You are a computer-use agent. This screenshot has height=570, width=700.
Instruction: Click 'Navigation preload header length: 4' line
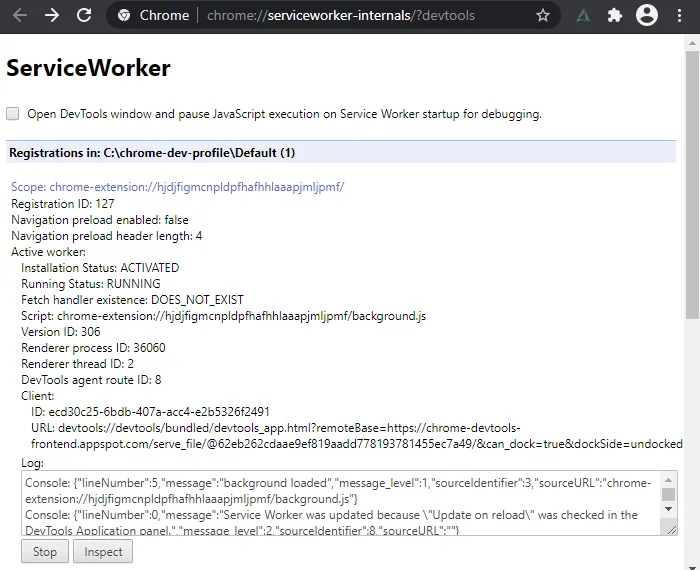point(106,236)
